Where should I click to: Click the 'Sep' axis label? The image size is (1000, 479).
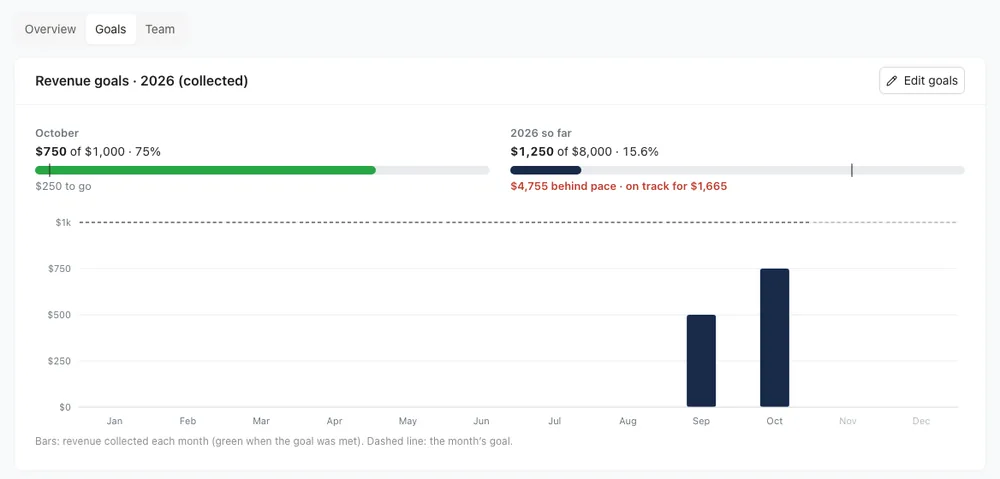coord(701,421)
